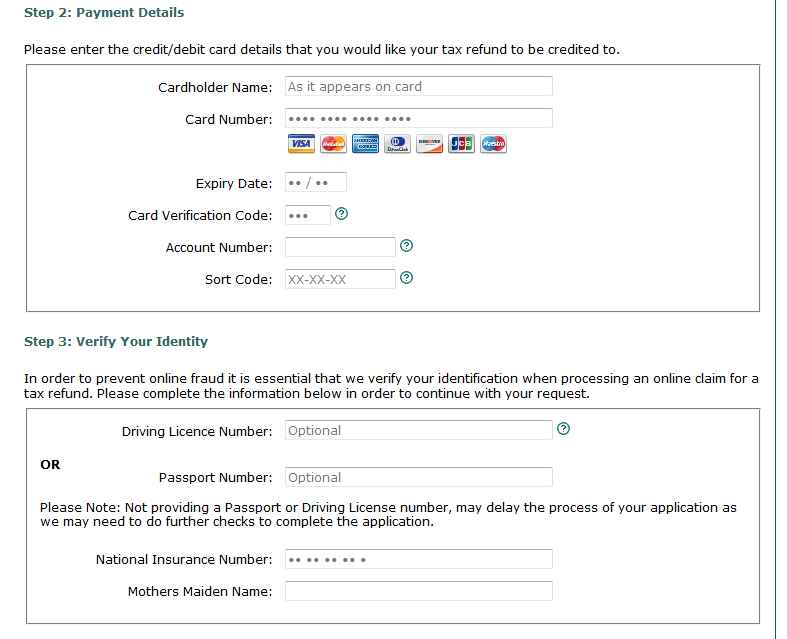Click the Discover card logo

point(429,144)
